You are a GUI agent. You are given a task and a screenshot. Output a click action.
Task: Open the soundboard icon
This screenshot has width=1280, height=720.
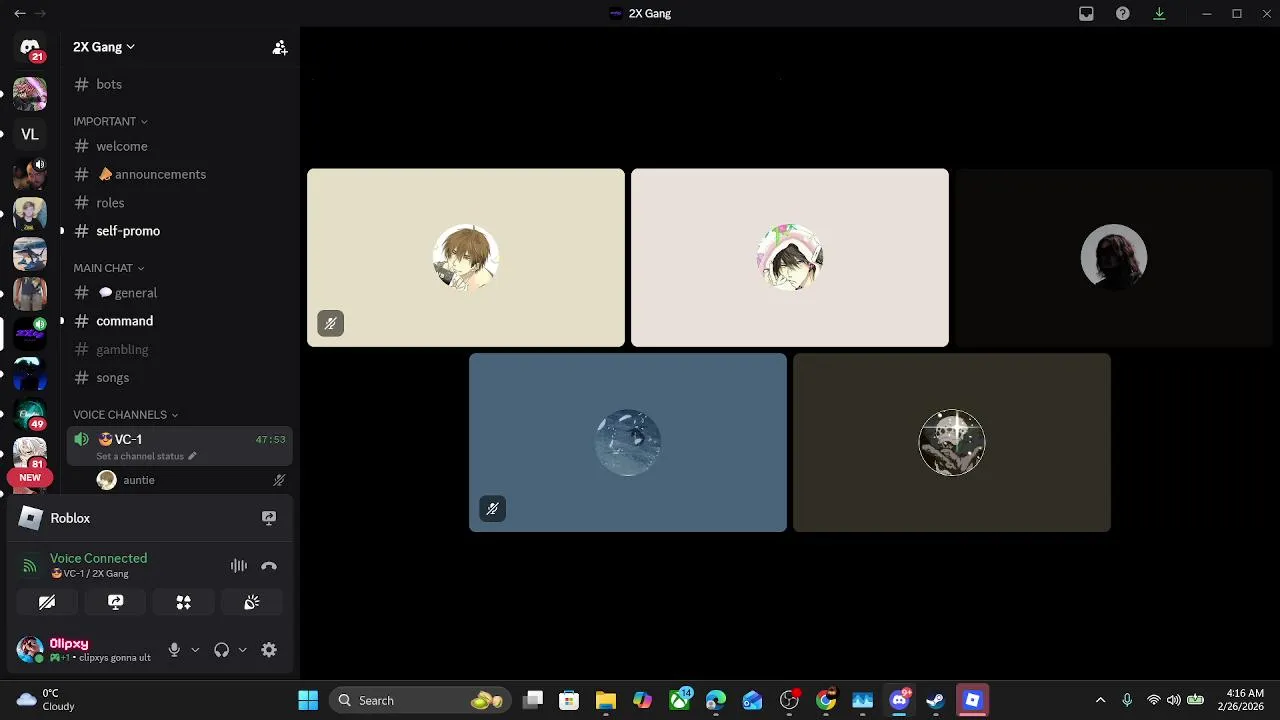click(x=252, y=602)
